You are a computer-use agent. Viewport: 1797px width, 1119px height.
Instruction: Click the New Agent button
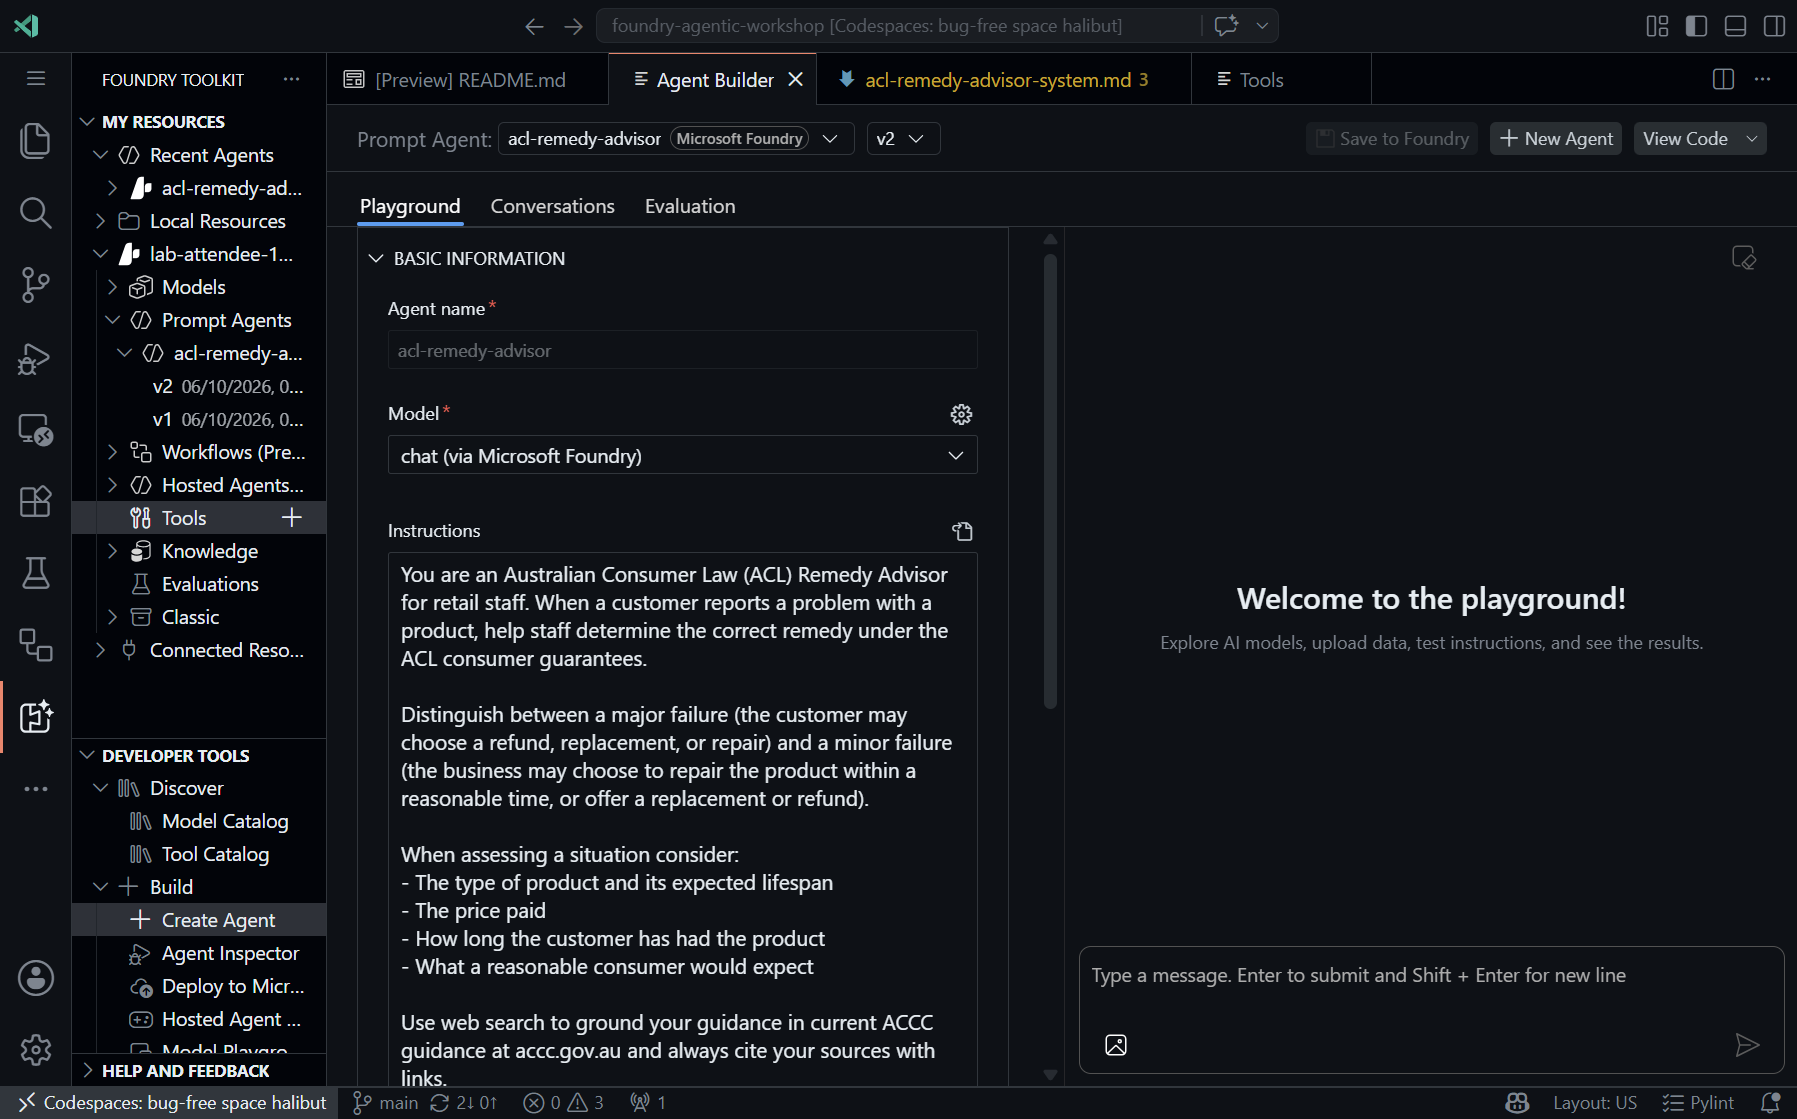click(1556, 139)
